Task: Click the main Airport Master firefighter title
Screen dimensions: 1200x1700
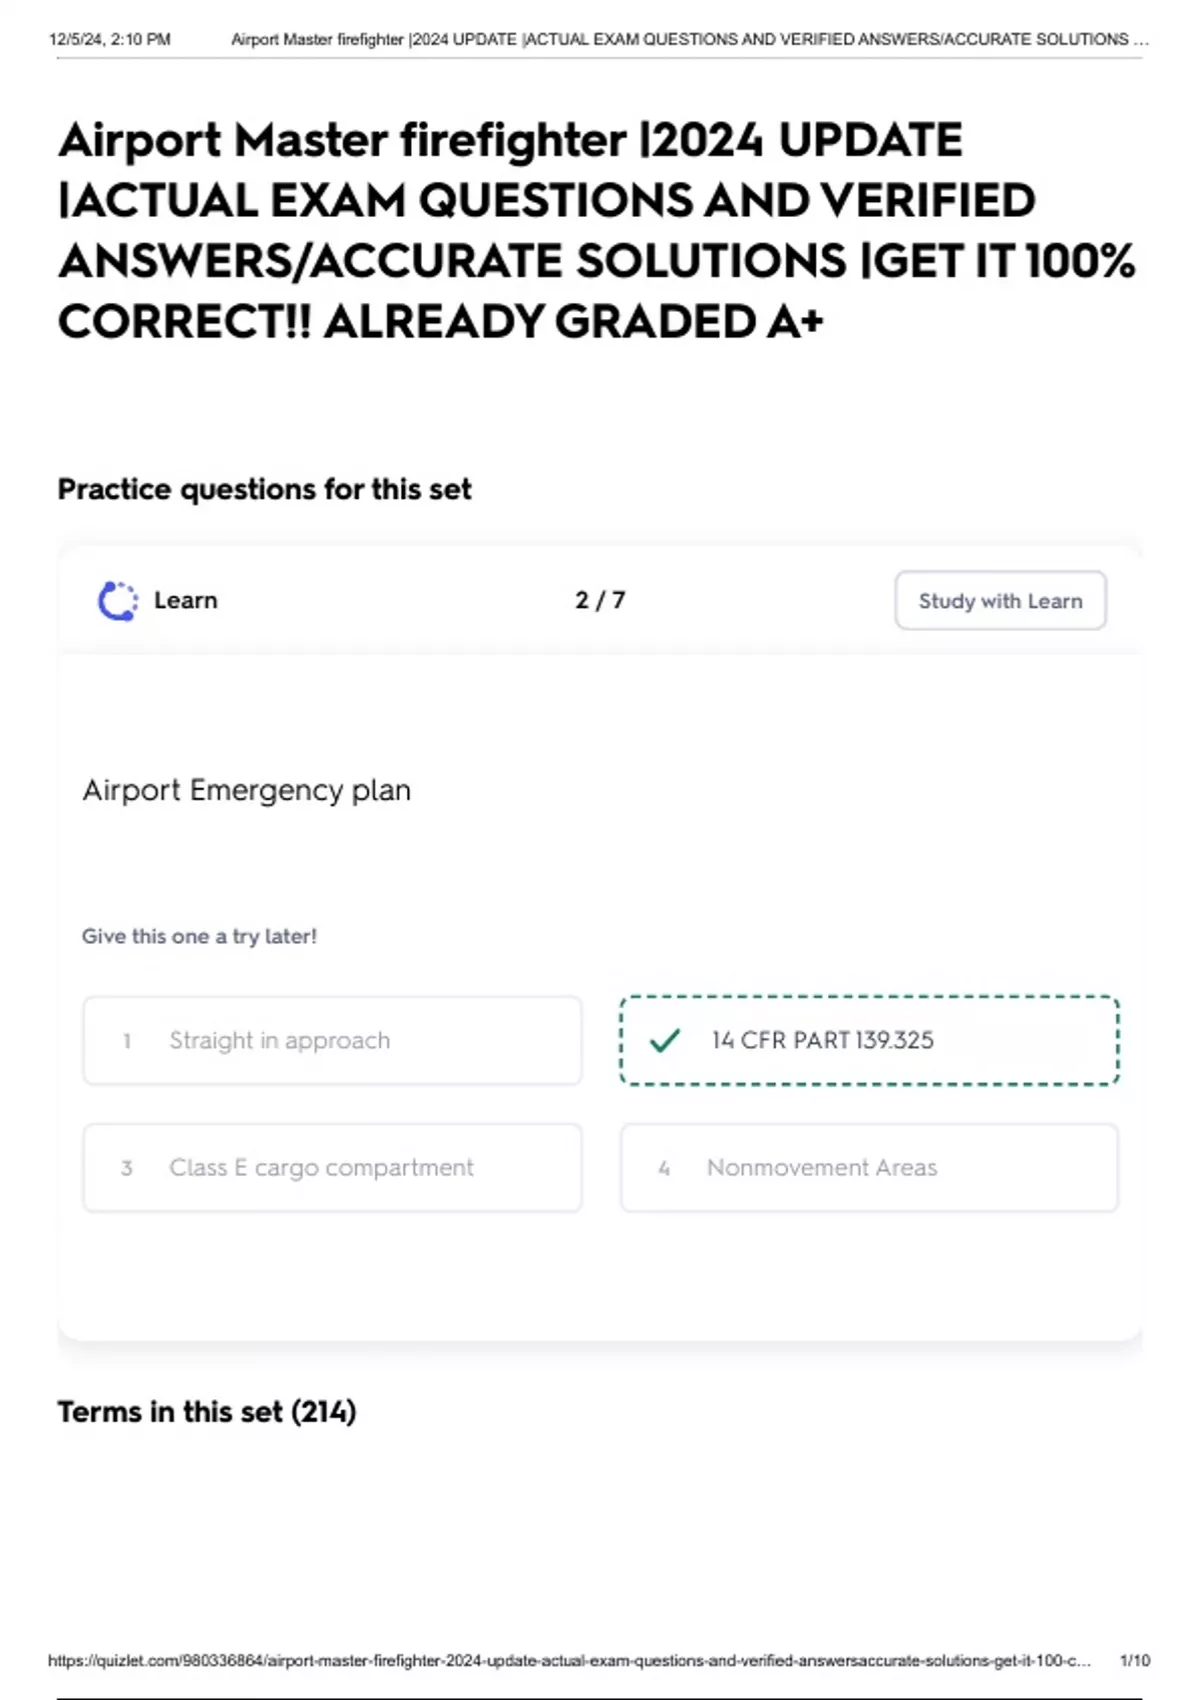Action: click(x=596, y=230)
